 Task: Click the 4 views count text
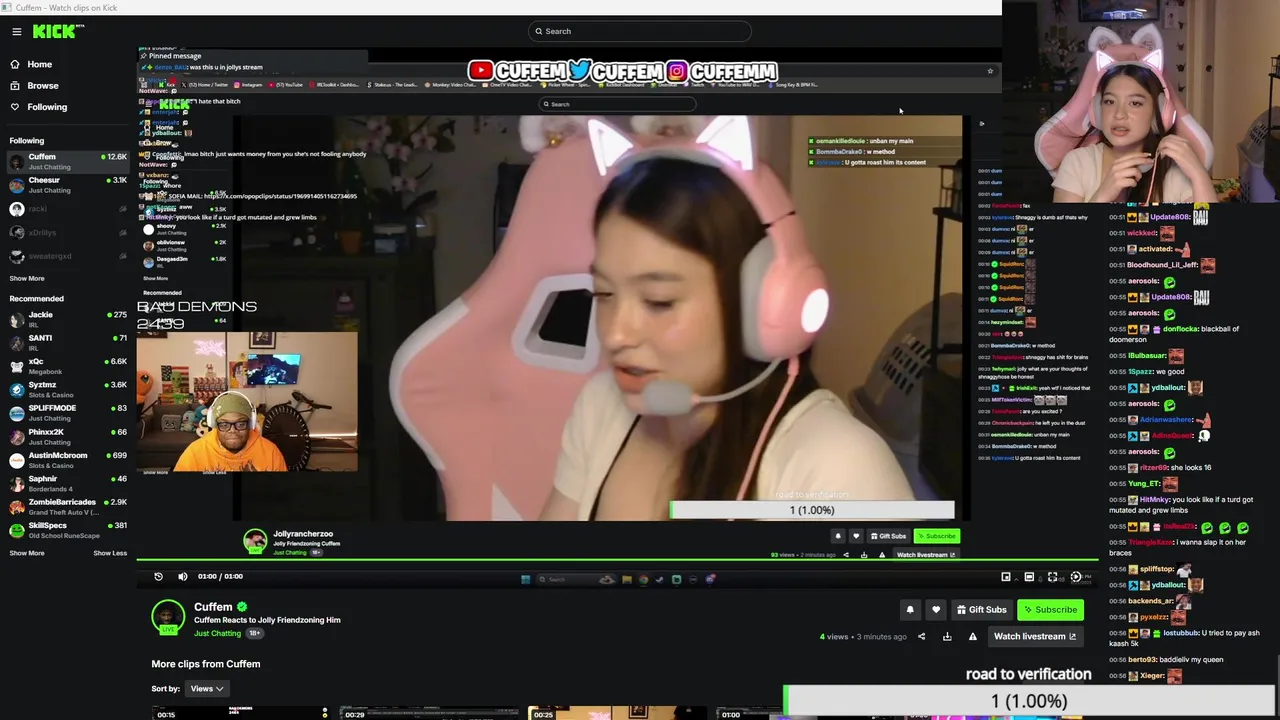(834, 637)
